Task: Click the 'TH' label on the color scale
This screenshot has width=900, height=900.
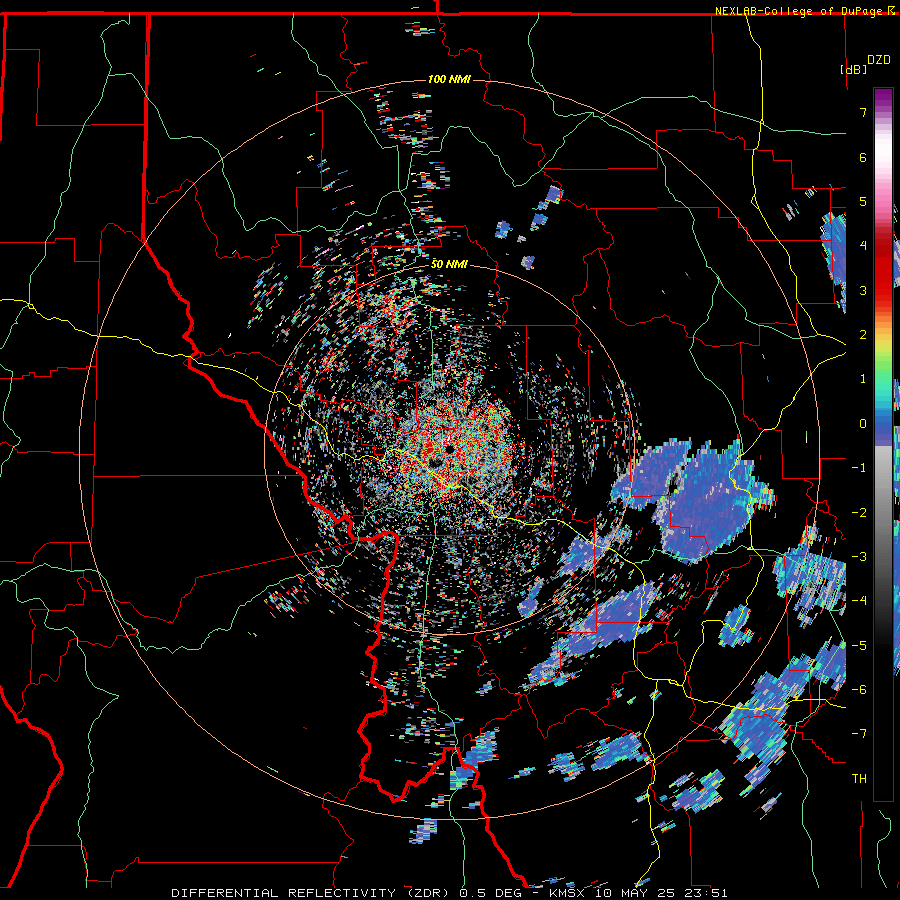Action: [859, 779]
